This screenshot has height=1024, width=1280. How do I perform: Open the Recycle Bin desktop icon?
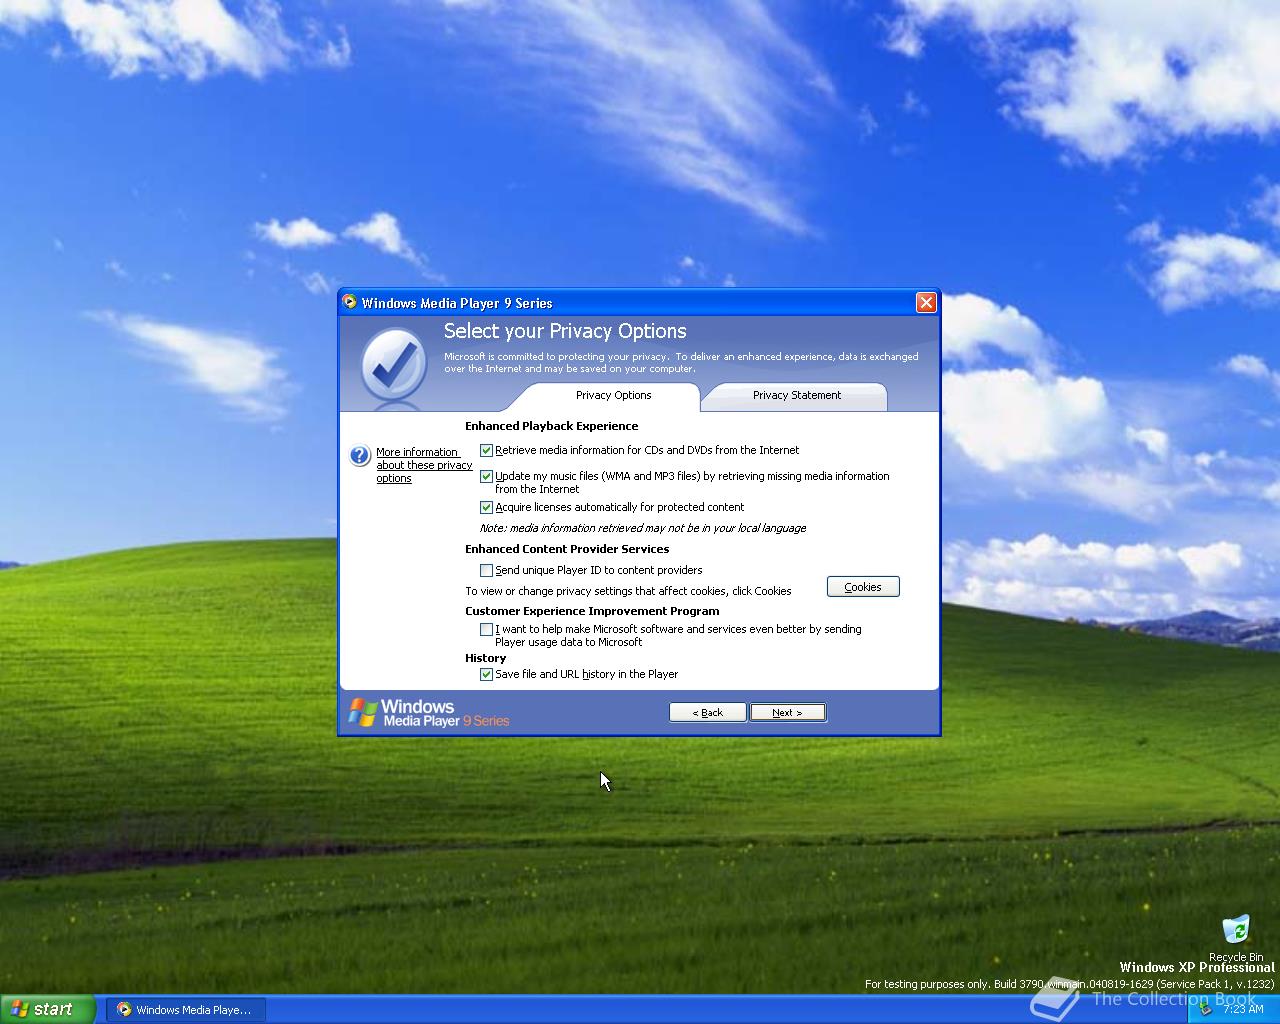click(1236, 938)
